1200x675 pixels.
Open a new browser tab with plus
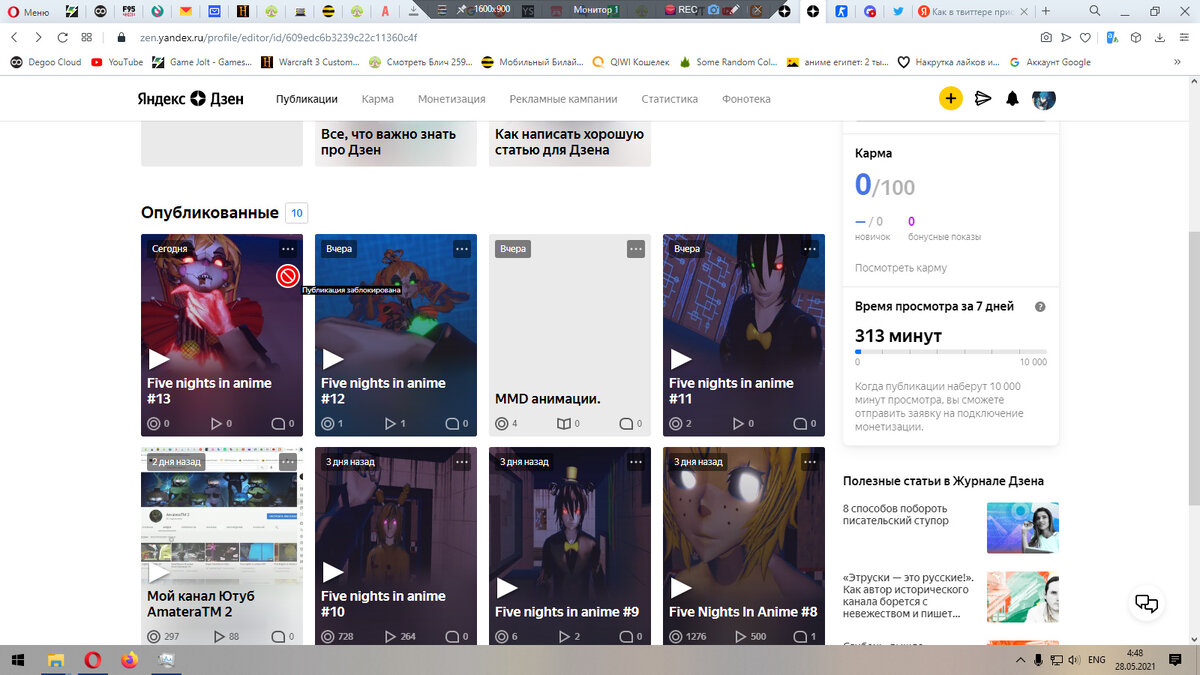[1046, 11]
